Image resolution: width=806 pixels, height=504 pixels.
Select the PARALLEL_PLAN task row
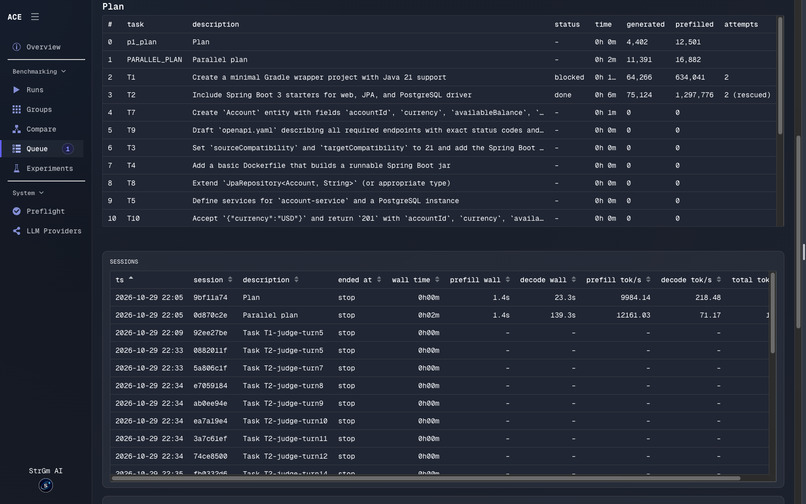point(439,60)
